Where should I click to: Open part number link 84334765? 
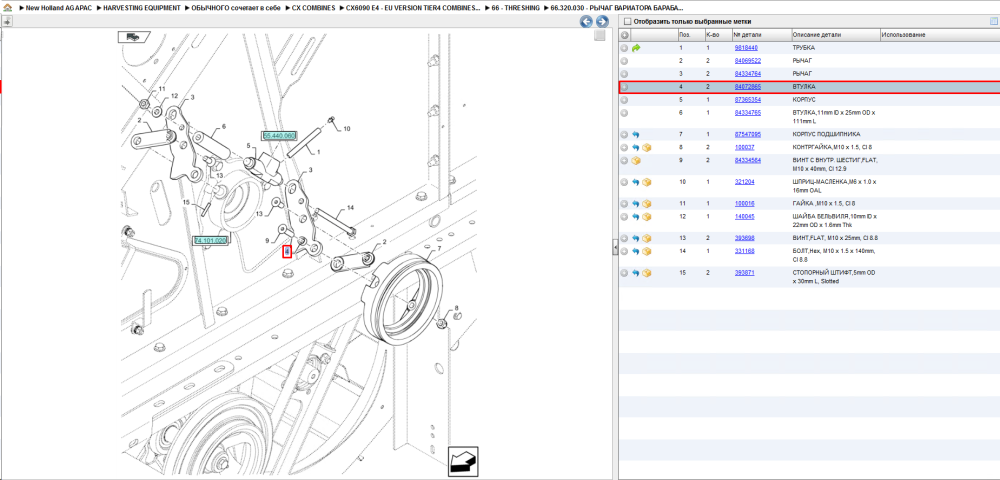tap(747, 113)
